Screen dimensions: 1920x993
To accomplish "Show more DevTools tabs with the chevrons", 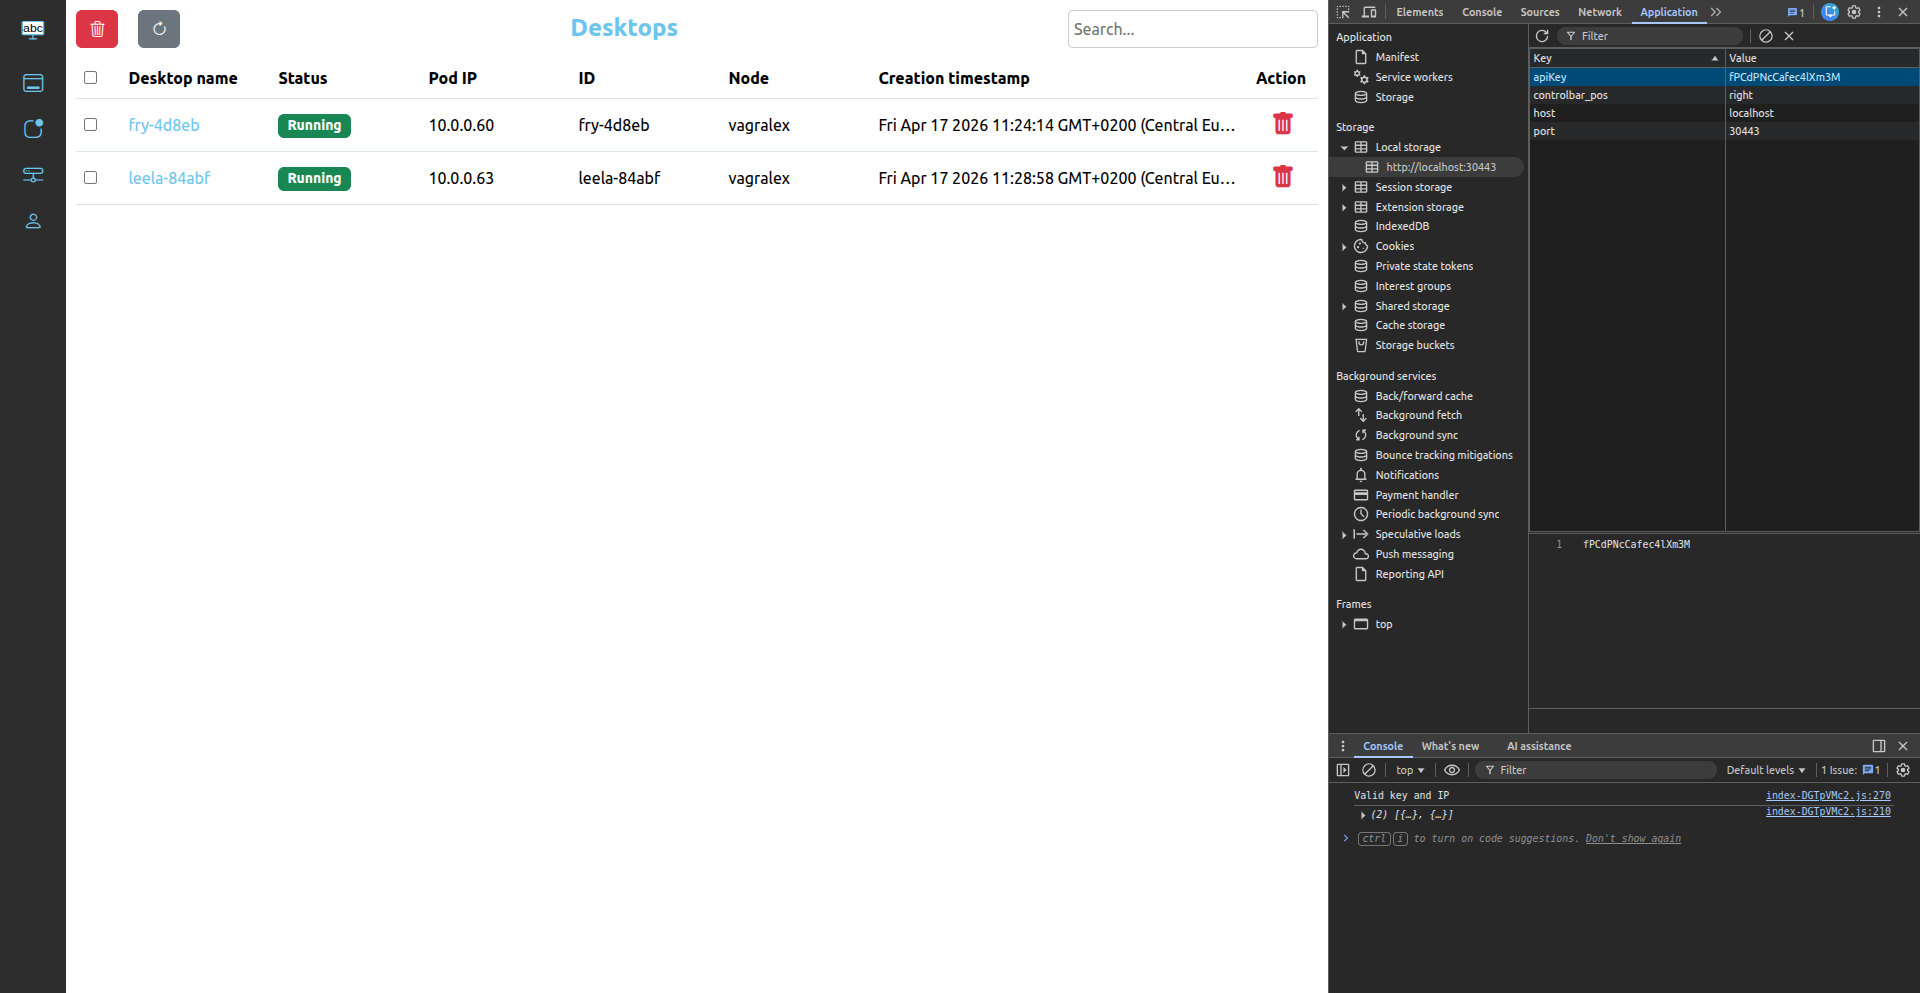I will coord(1716,12).
